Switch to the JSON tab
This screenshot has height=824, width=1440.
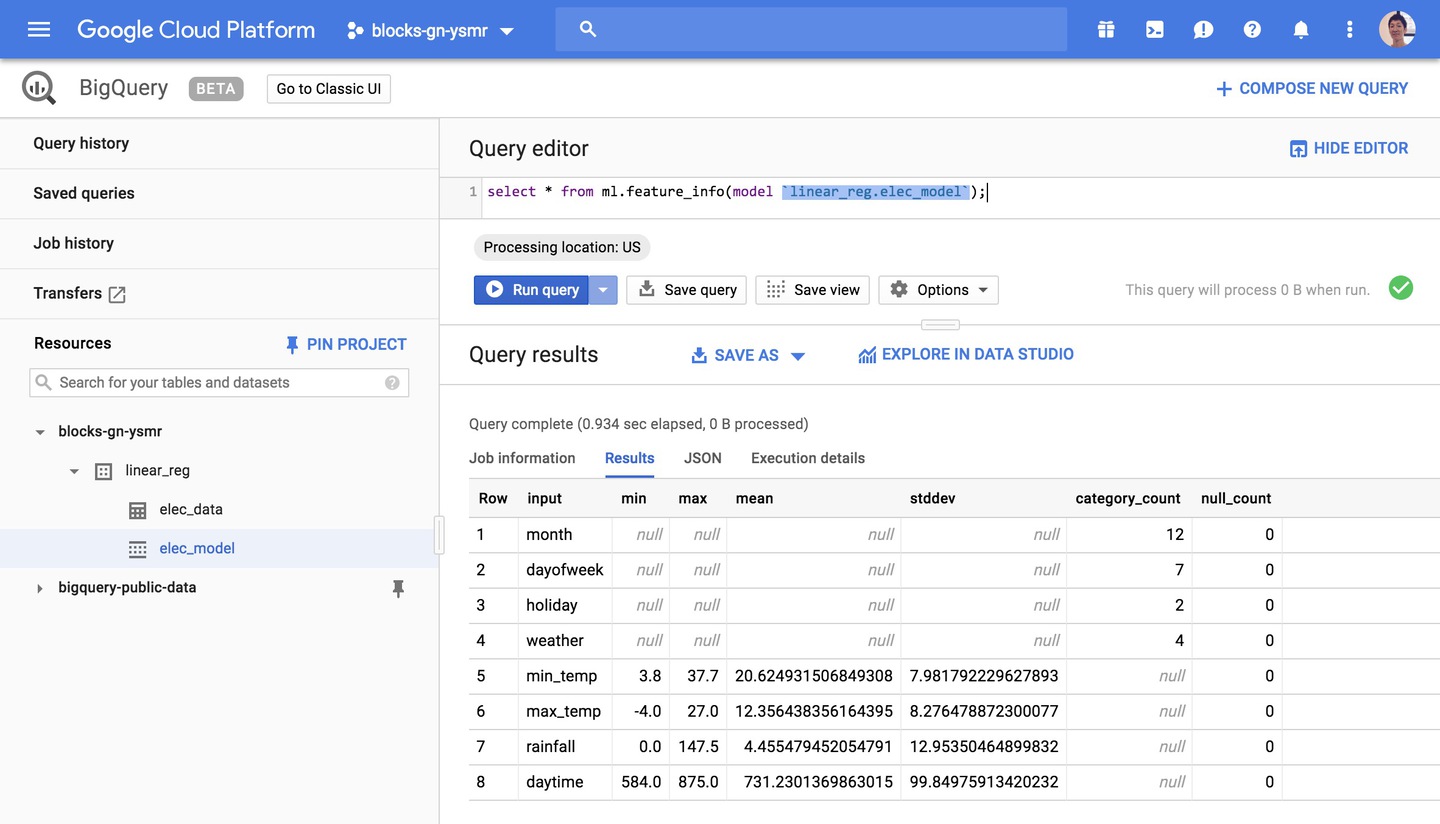tap(703, 458)
